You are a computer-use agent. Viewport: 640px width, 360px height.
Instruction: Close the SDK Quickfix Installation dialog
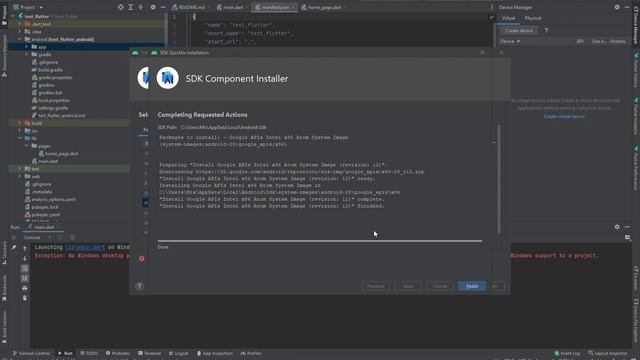[x=482, y=53]
